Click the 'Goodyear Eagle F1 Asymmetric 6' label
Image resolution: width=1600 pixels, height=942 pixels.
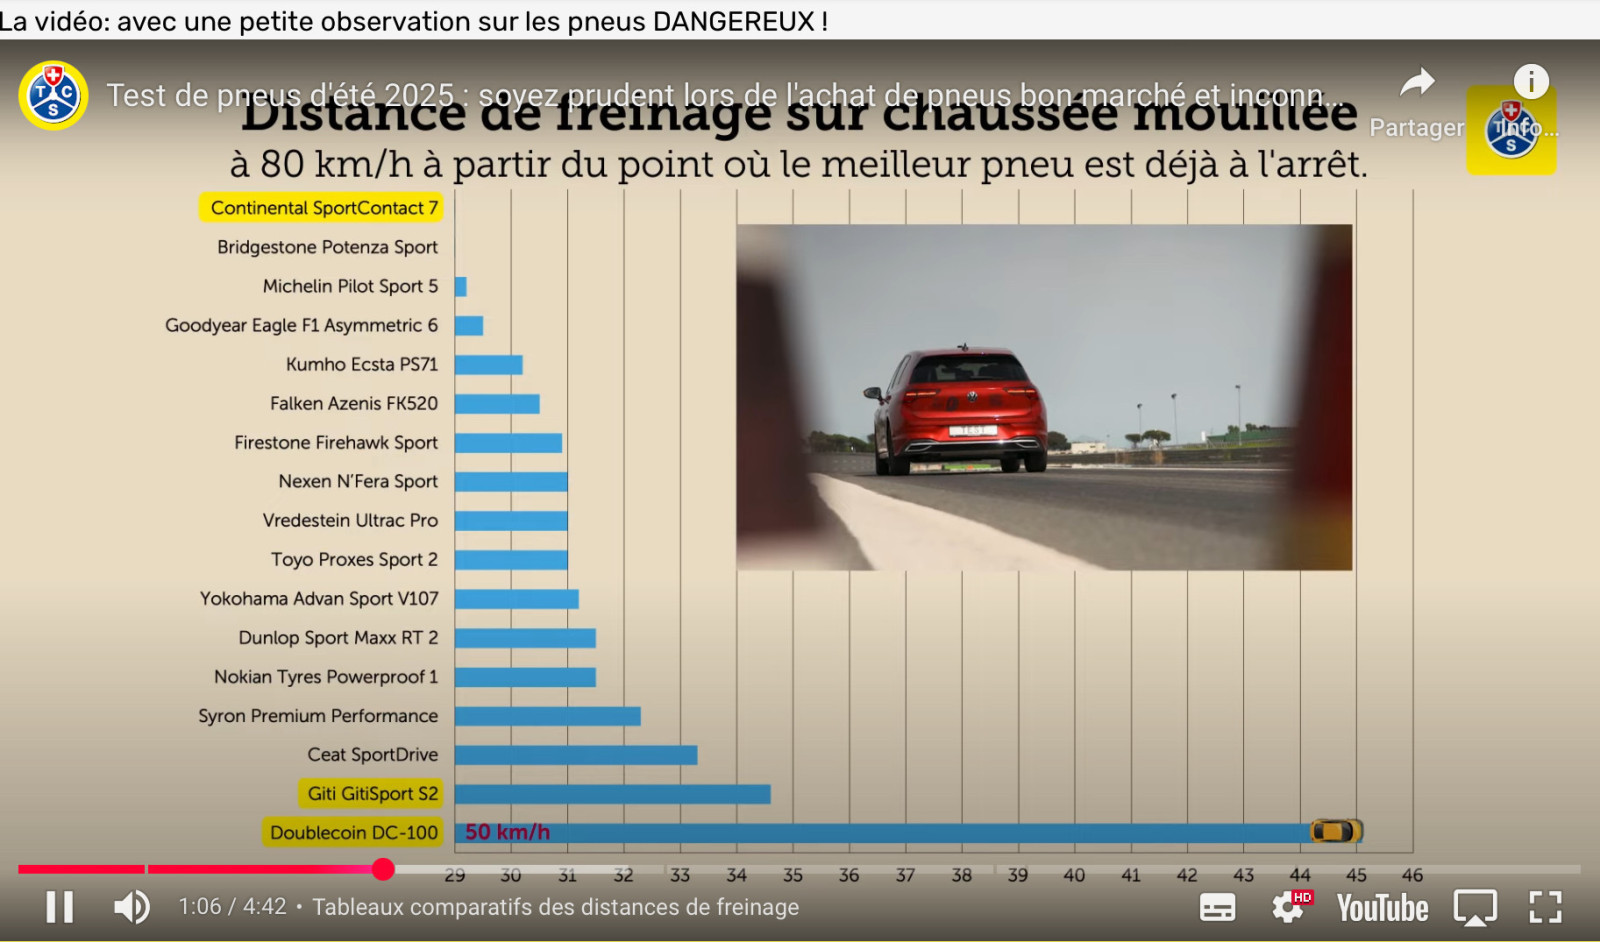[301, 325]
